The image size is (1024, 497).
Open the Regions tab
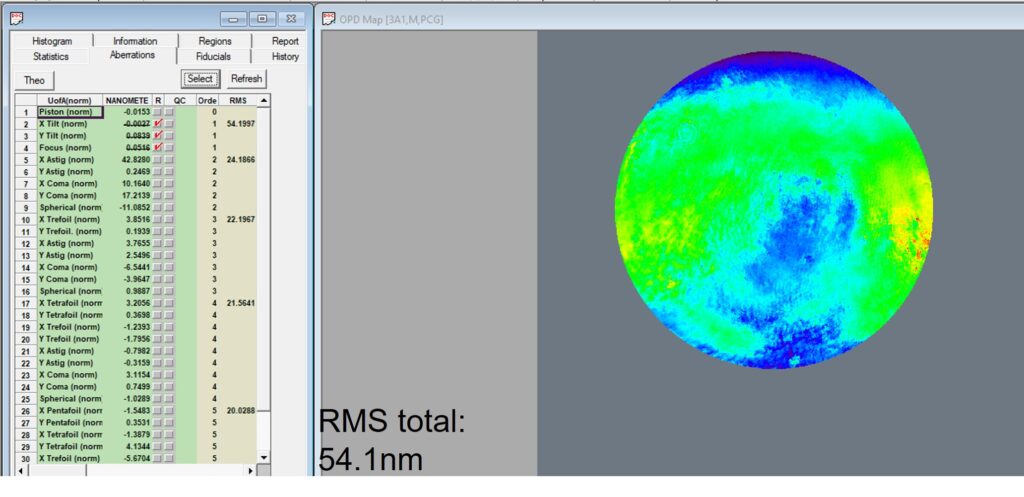(x=213, y=41)
